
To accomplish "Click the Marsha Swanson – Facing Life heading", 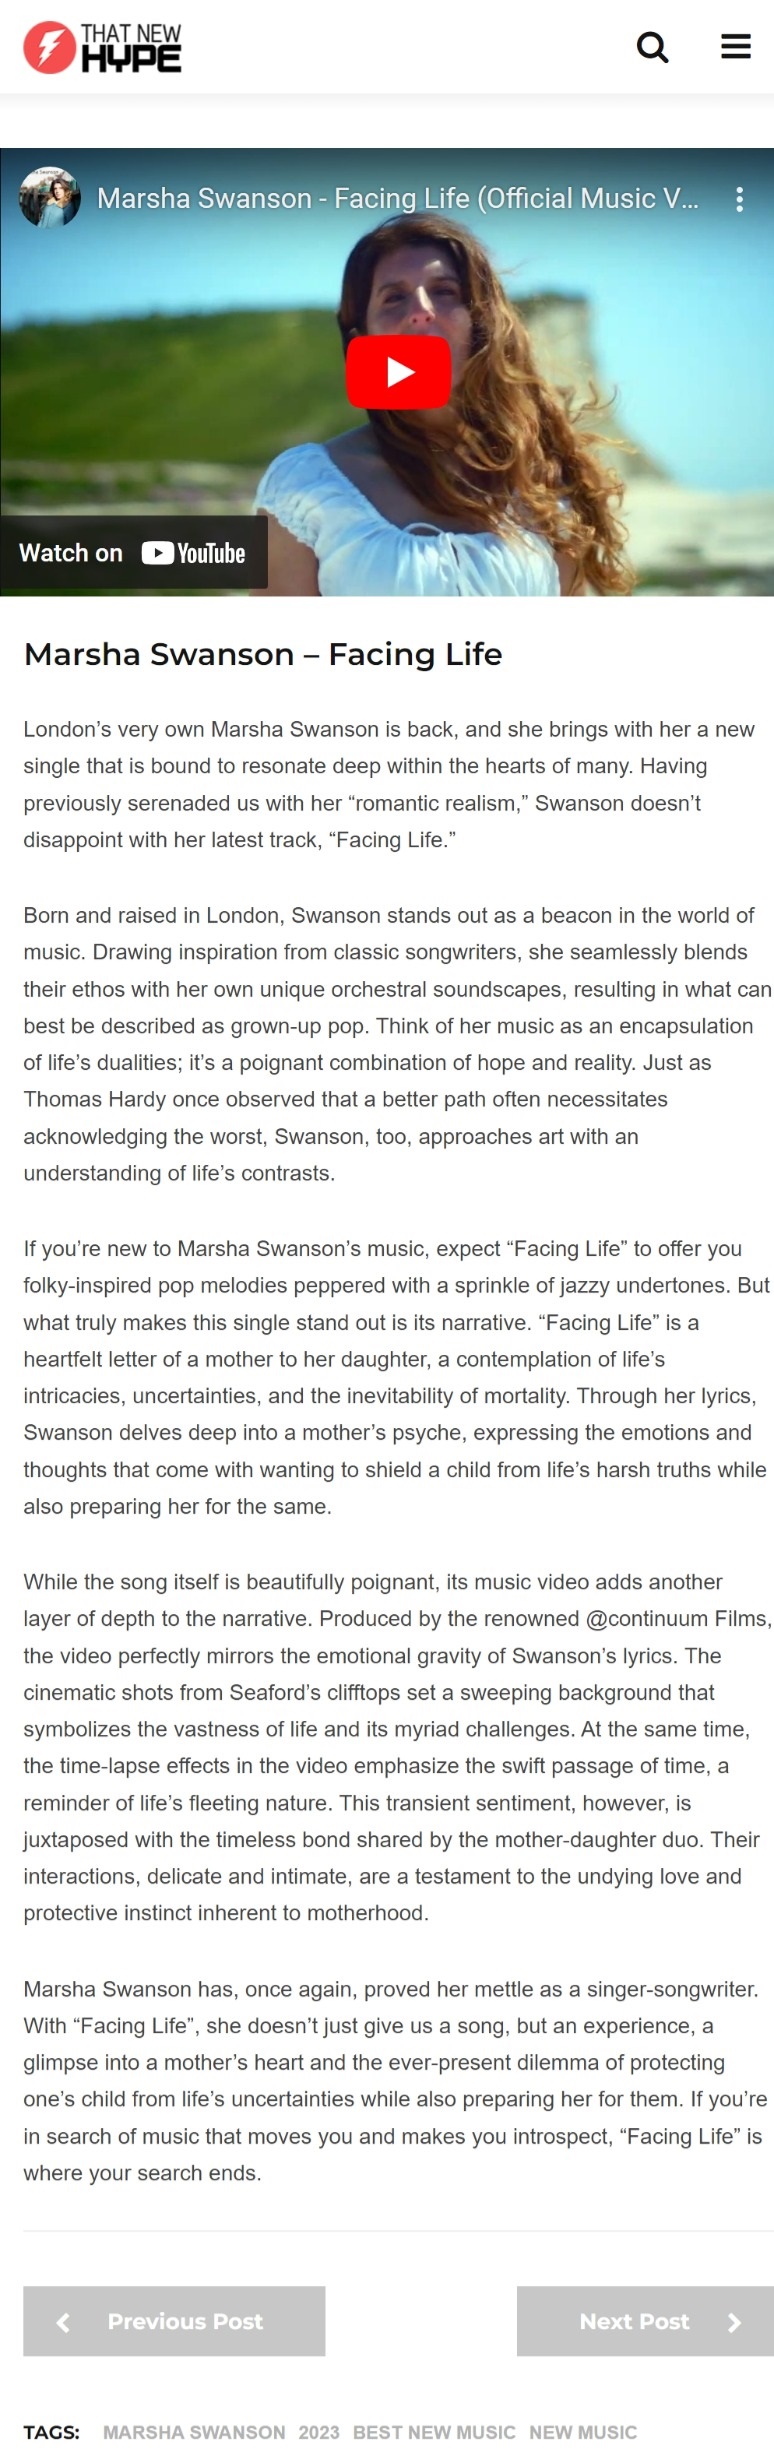I will pos(263,654).
